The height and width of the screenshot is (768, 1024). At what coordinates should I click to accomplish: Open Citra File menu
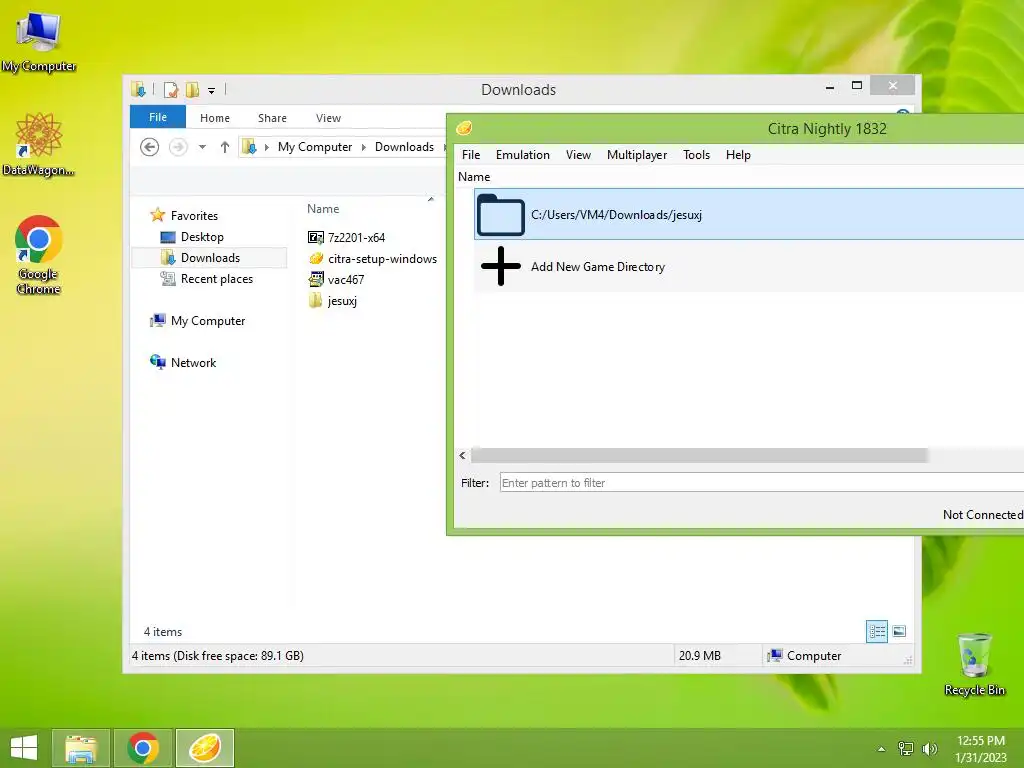tap(471, 155)
